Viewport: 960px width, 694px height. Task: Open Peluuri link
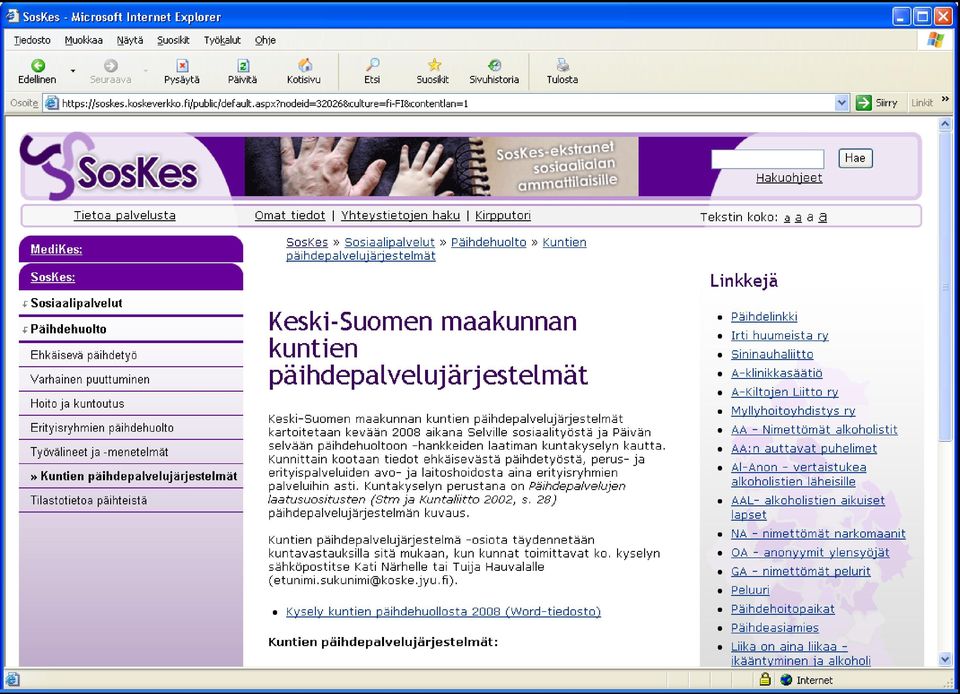pos(750,590)
